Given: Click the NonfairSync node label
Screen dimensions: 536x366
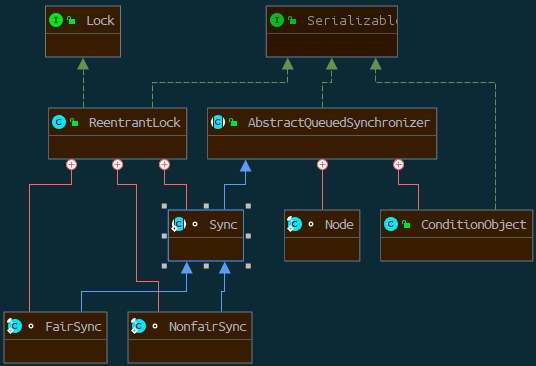Looking at the screenshot, I should tap(207, 326).
